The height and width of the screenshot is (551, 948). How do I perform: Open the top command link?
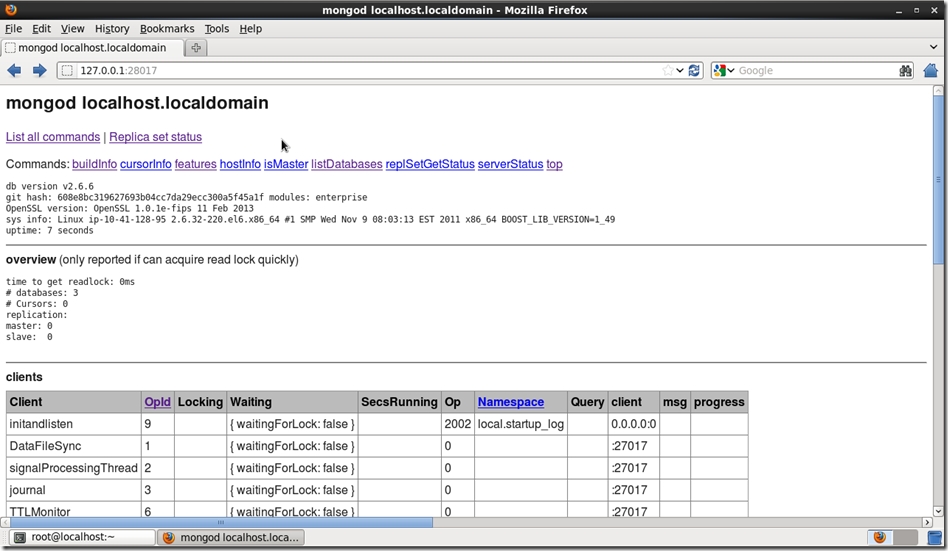554,164
